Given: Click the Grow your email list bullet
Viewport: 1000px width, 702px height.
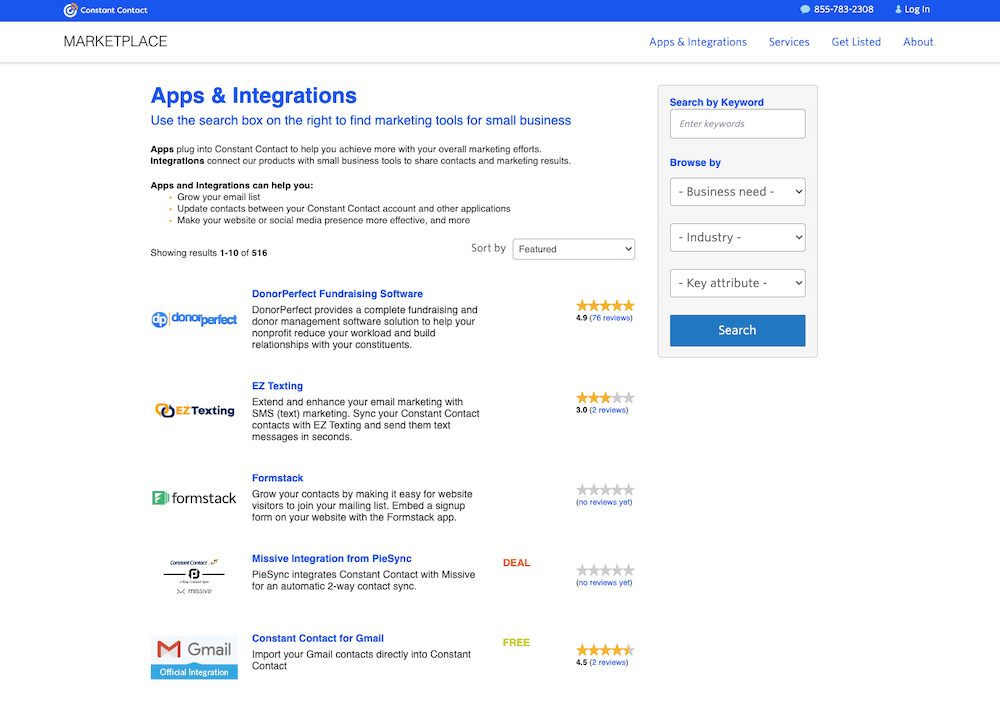Looking at the screenshot, I should 218,197.
